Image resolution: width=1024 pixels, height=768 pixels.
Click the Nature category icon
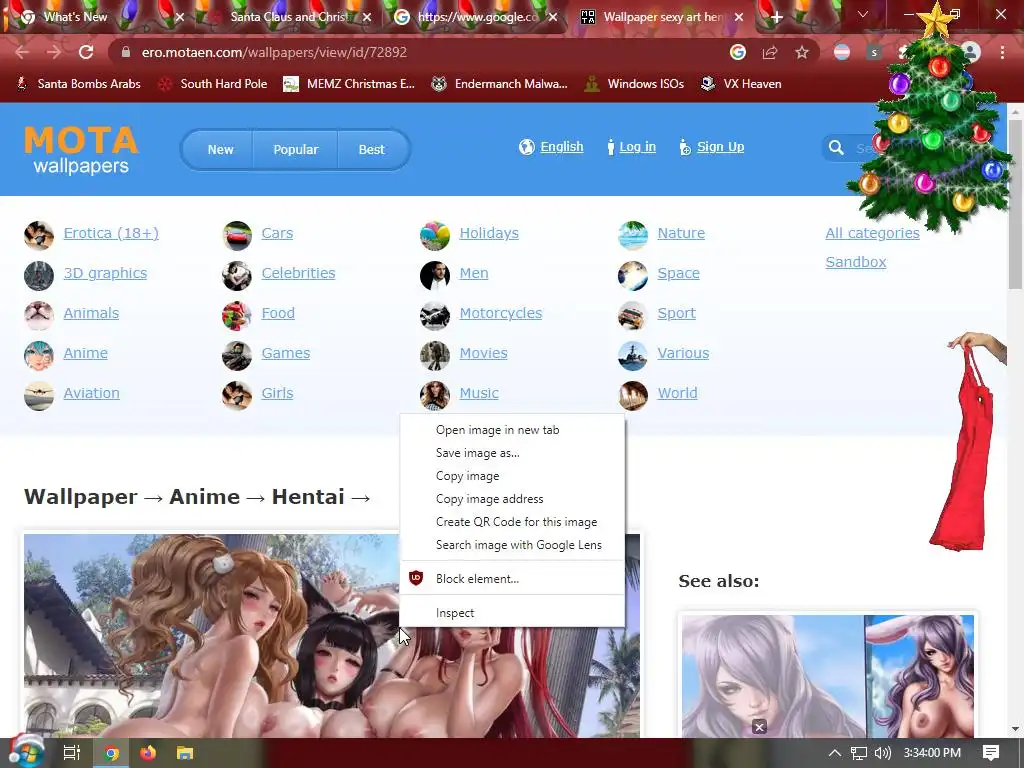click(633, 235)
